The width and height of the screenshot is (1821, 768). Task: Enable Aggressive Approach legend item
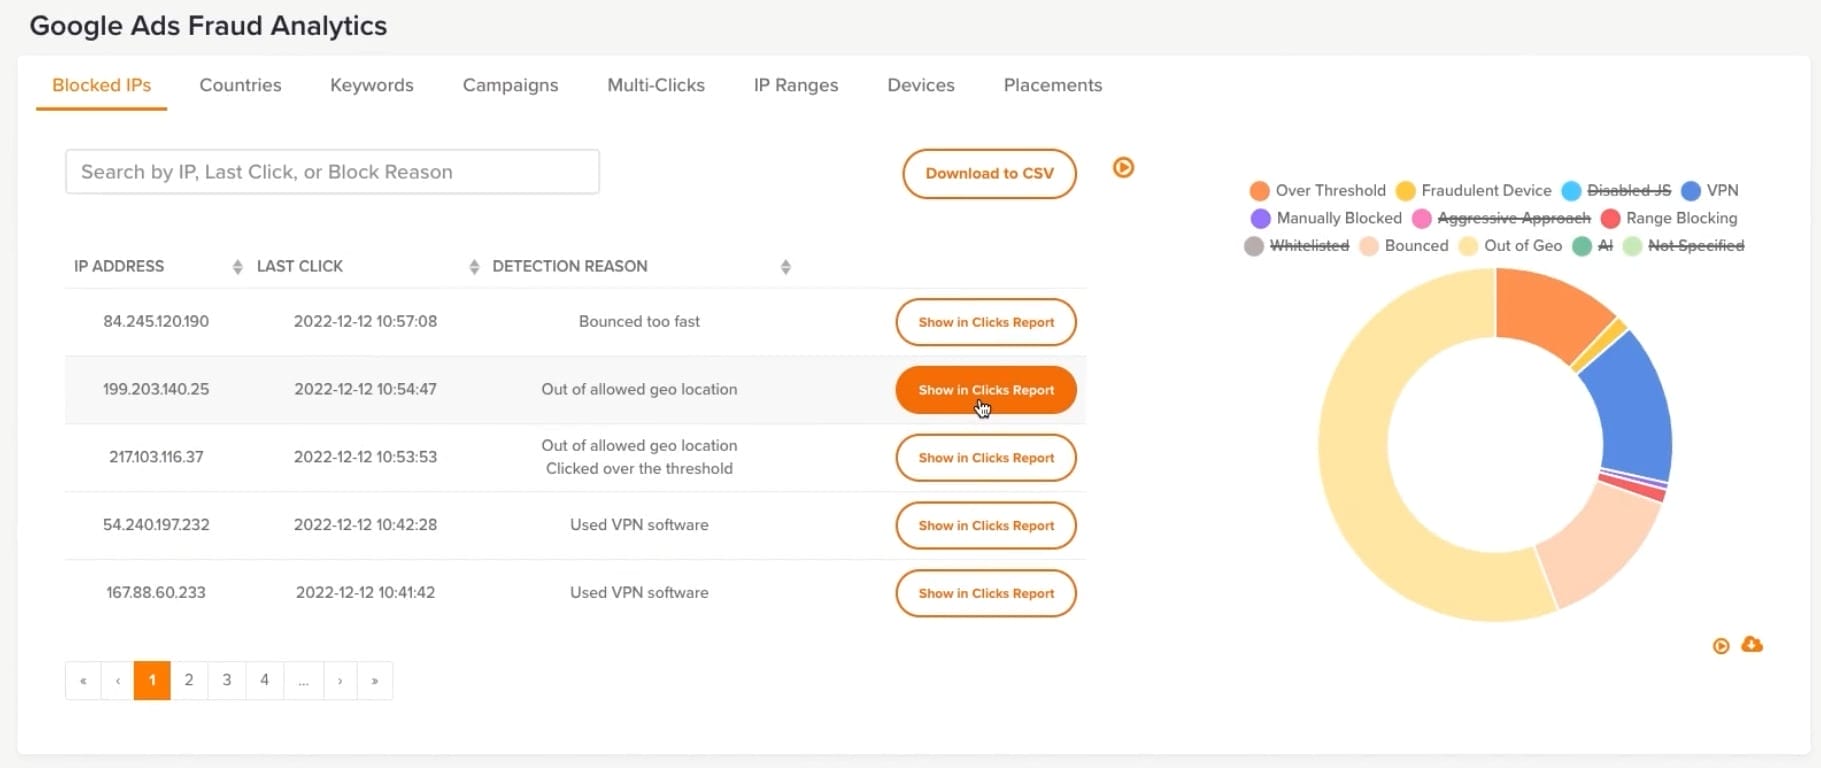pyautogui.click(x=1501, y=218)
